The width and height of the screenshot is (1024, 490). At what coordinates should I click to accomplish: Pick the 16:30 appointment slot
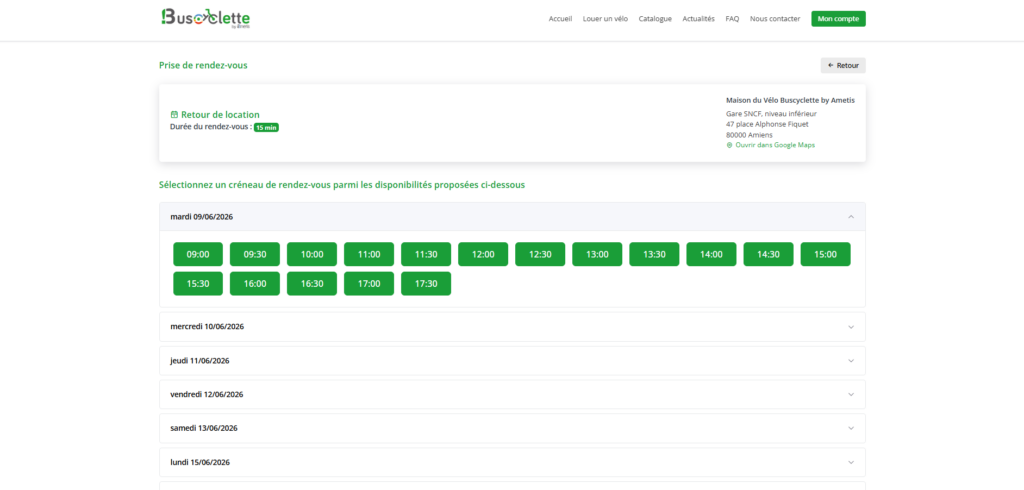(312, 284)
